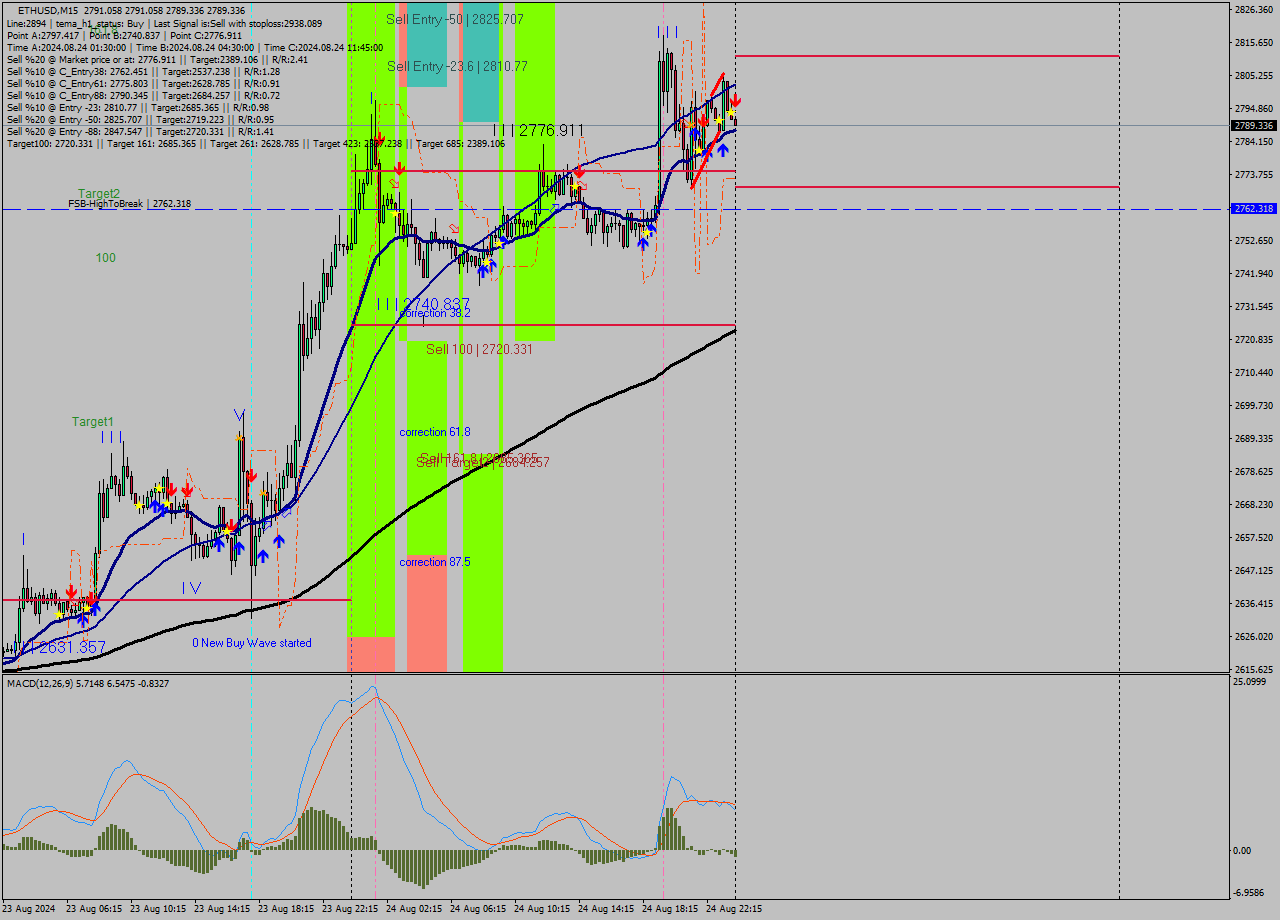
Task: Click the 'Sell 100 | 2720.331' text label
Action: 478,350
